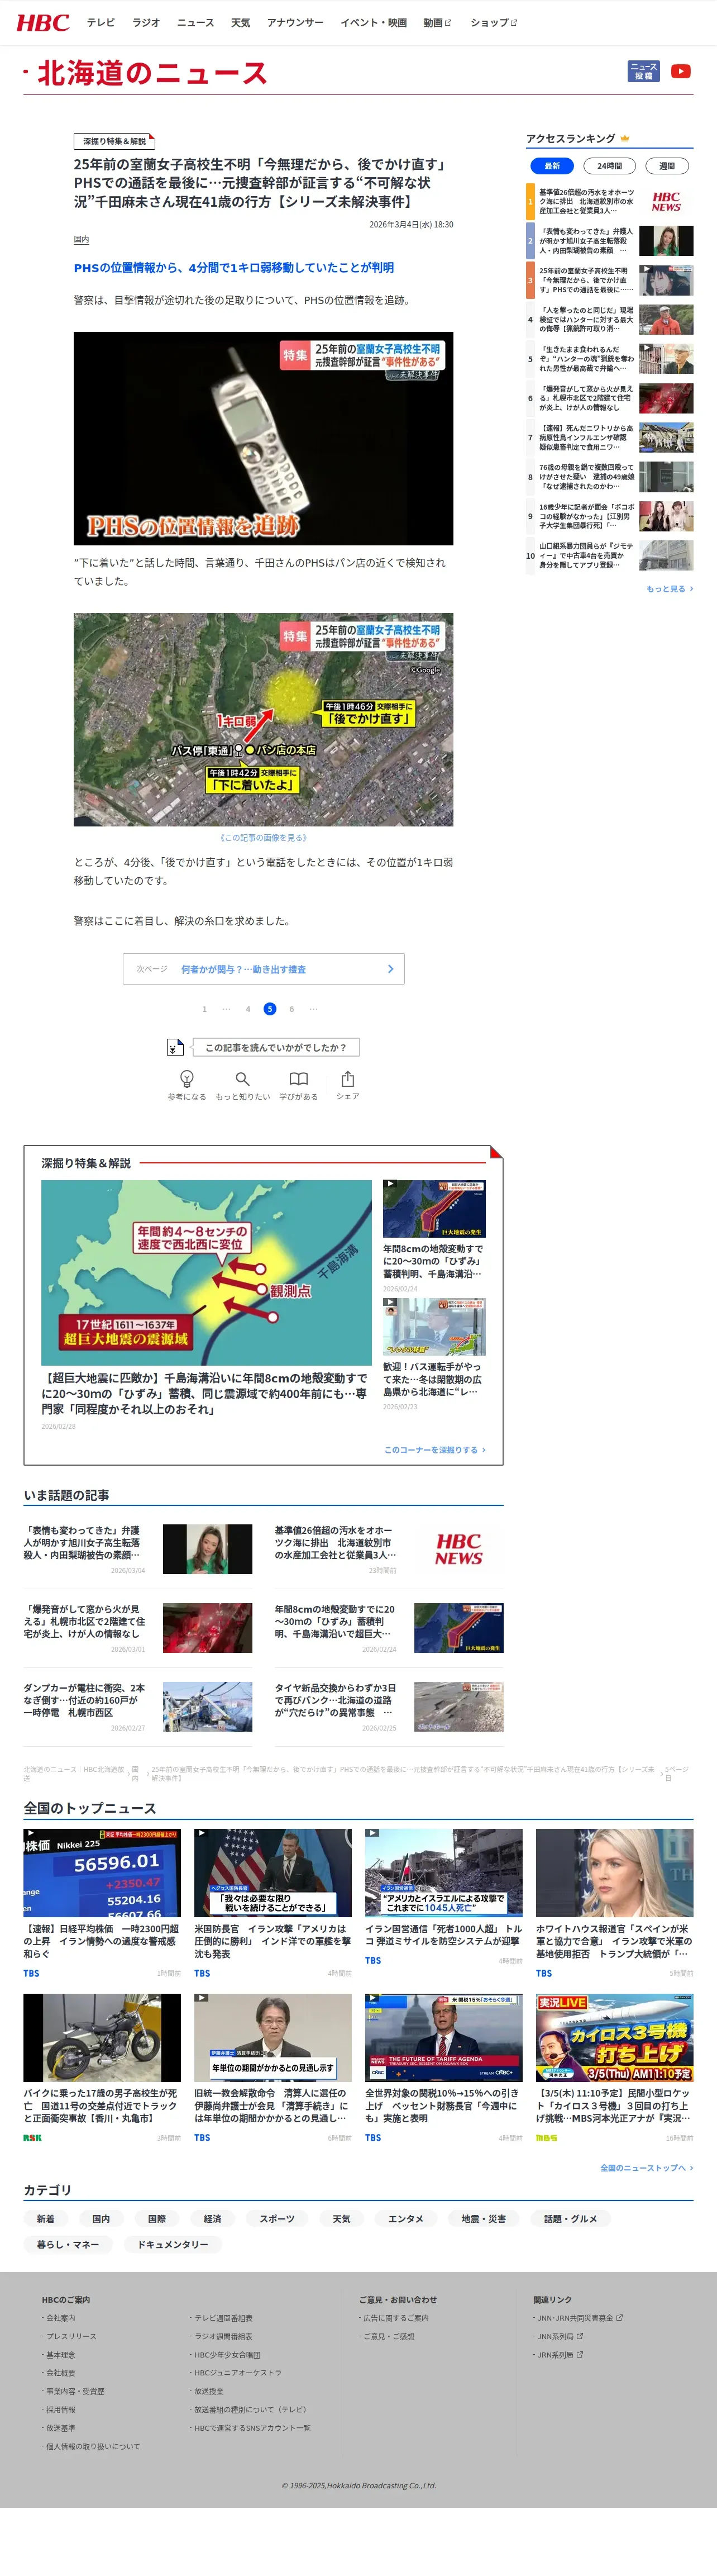Open the ニュース menu item
The height and width of the screenshot is (2576, 717).
pos(195,22)
